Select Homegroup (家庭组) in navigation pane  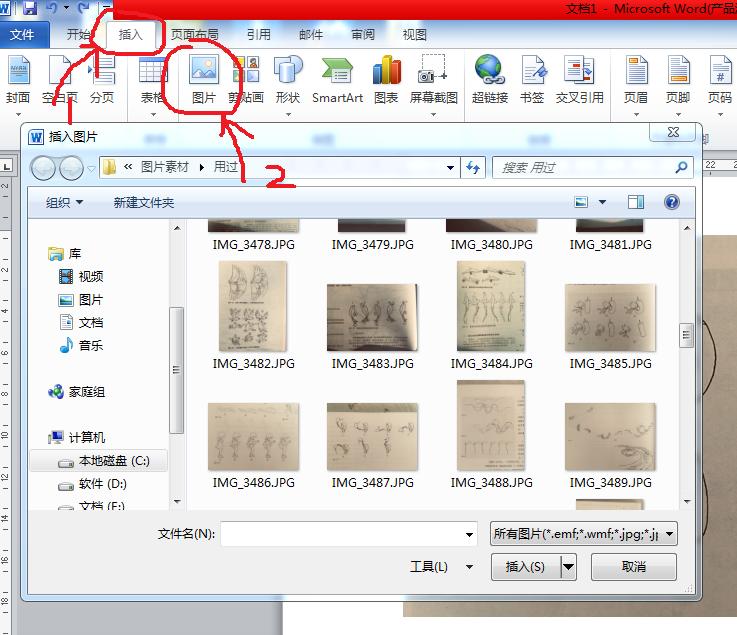click(x=77, y=392)
